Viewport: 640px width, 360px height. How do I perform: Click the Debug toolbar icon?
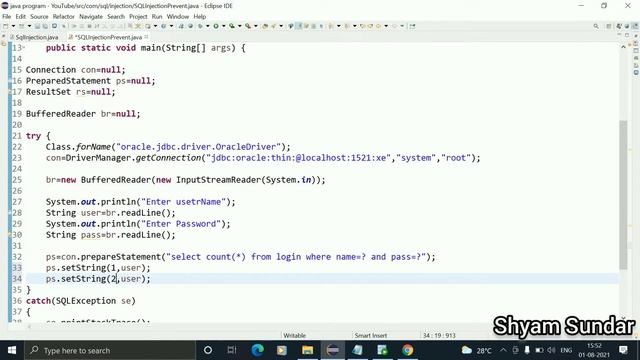200,26
